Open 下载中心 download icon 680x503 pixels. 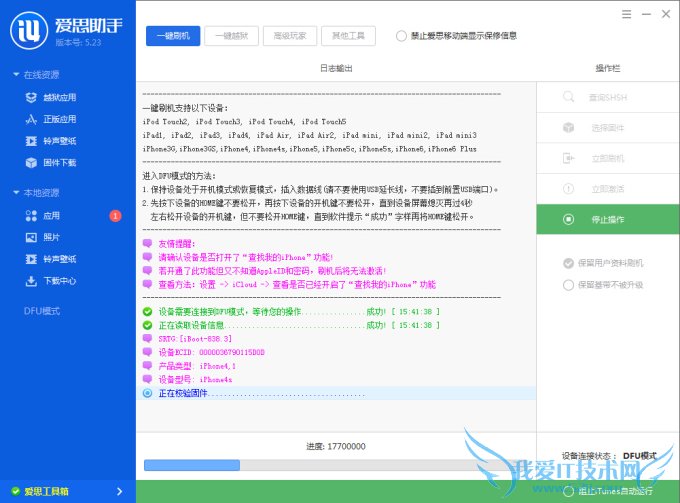click(31, 281)
